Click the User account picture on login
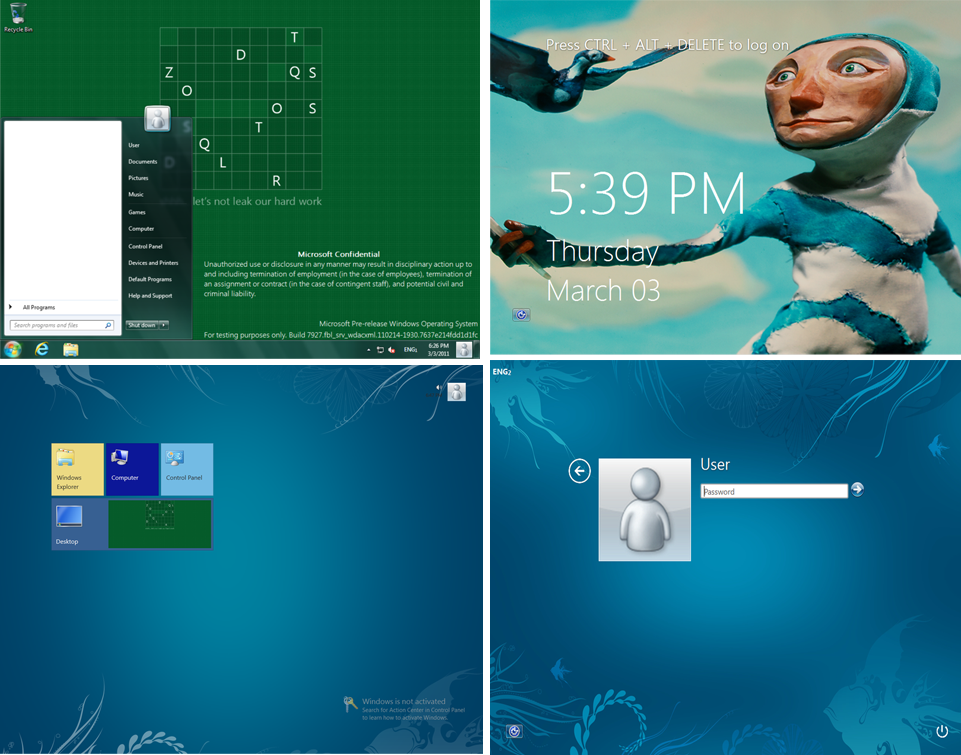961x755 pixels. pyautogui.click(x=645, y=510)
